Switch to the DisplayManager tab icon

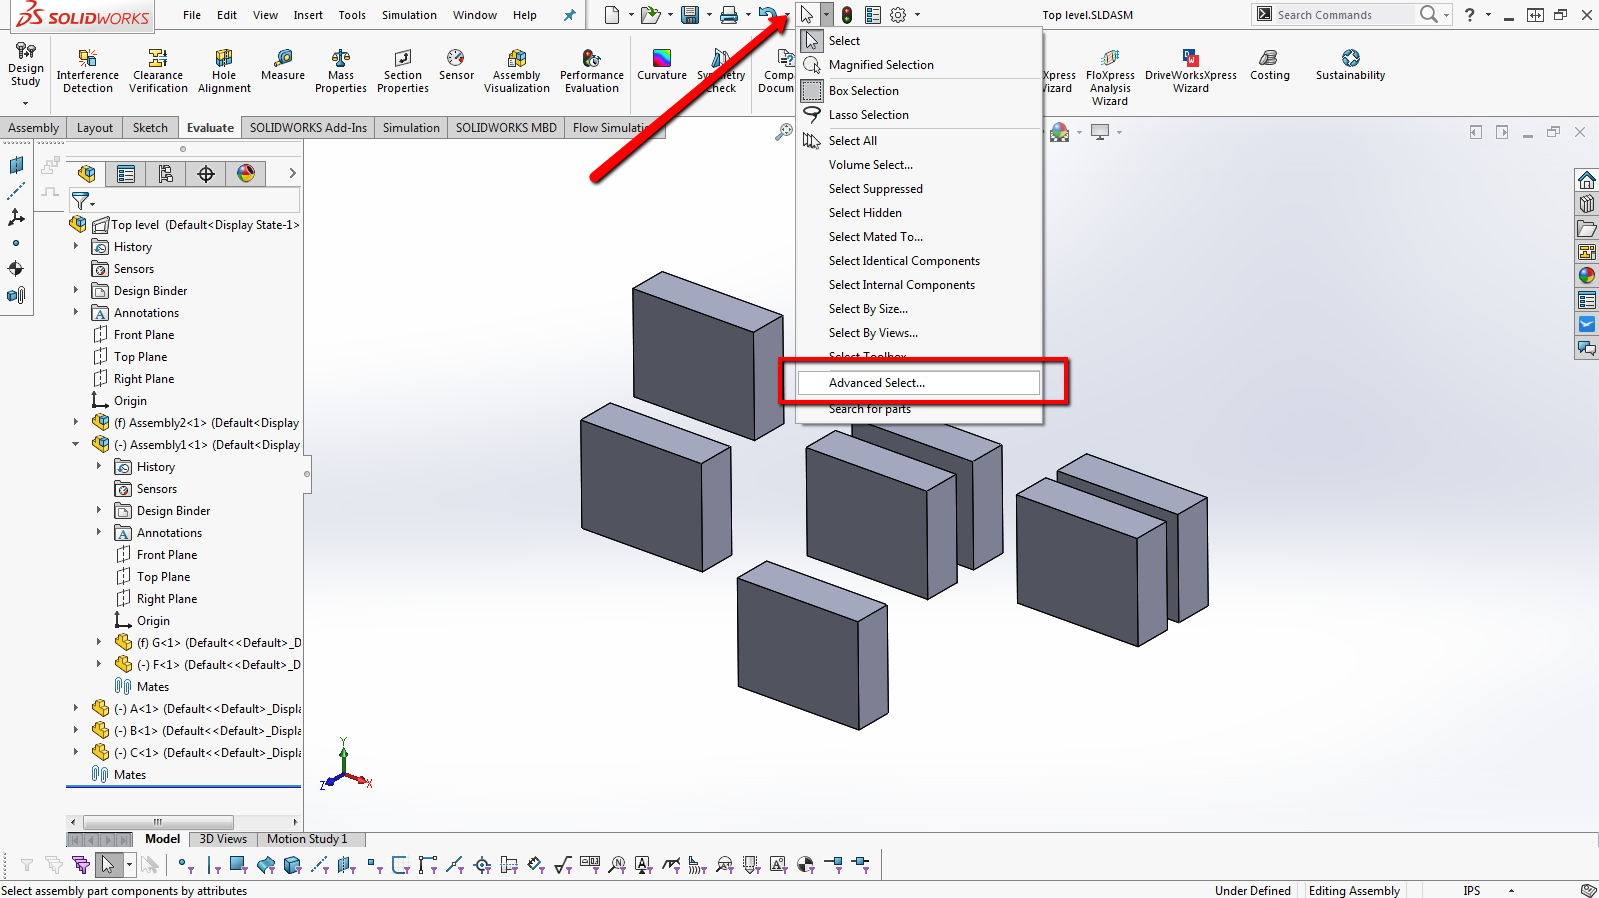point(246,174)
